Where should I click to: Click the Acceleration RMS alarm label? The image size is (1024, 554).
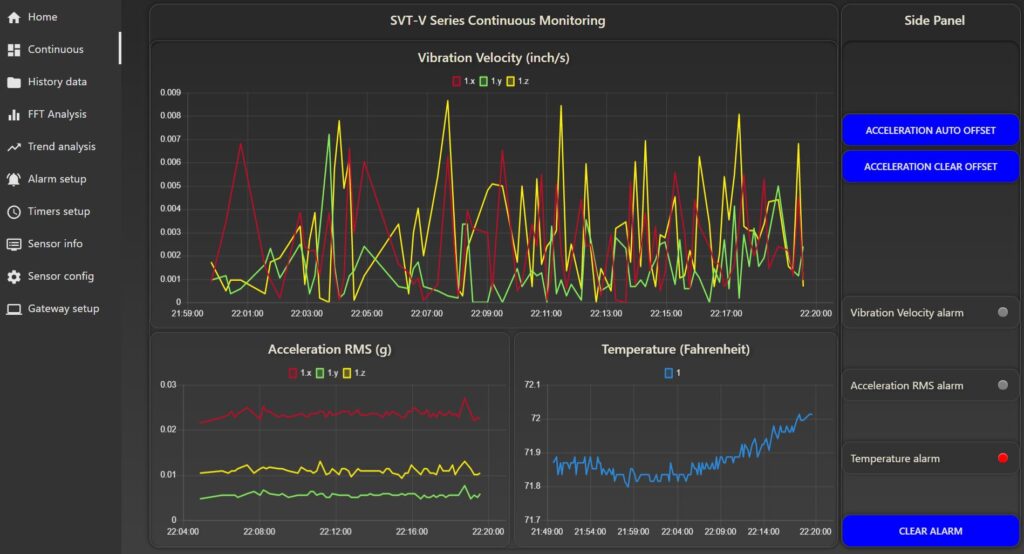coord(906,386)
